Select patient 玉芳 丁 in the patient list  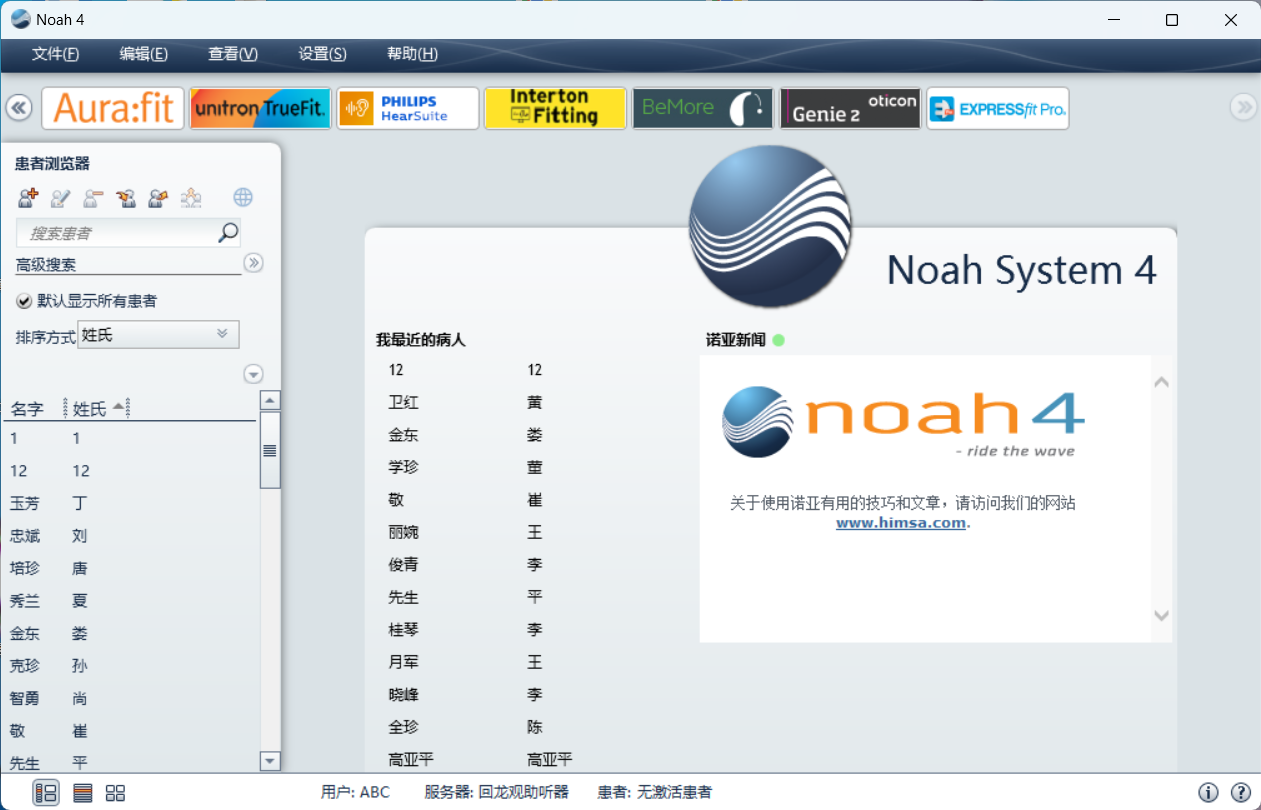[130, 503]
